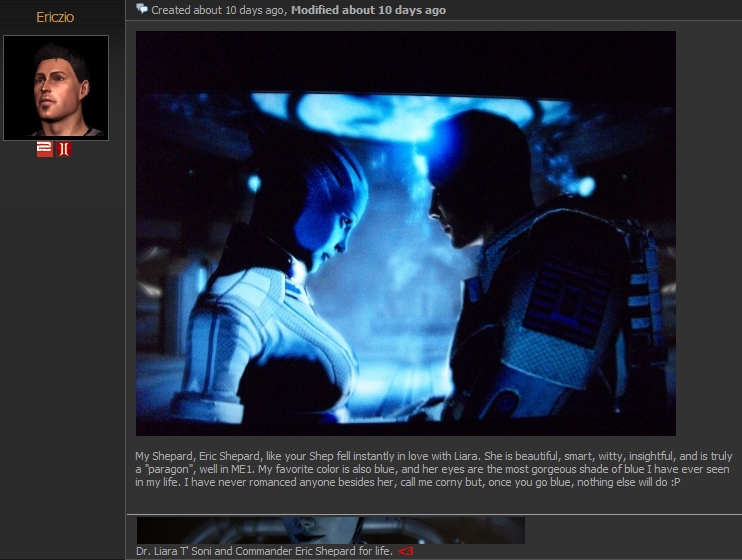Open the signature banner image
The image size is (742, 560).
click(x=330, y=530)
